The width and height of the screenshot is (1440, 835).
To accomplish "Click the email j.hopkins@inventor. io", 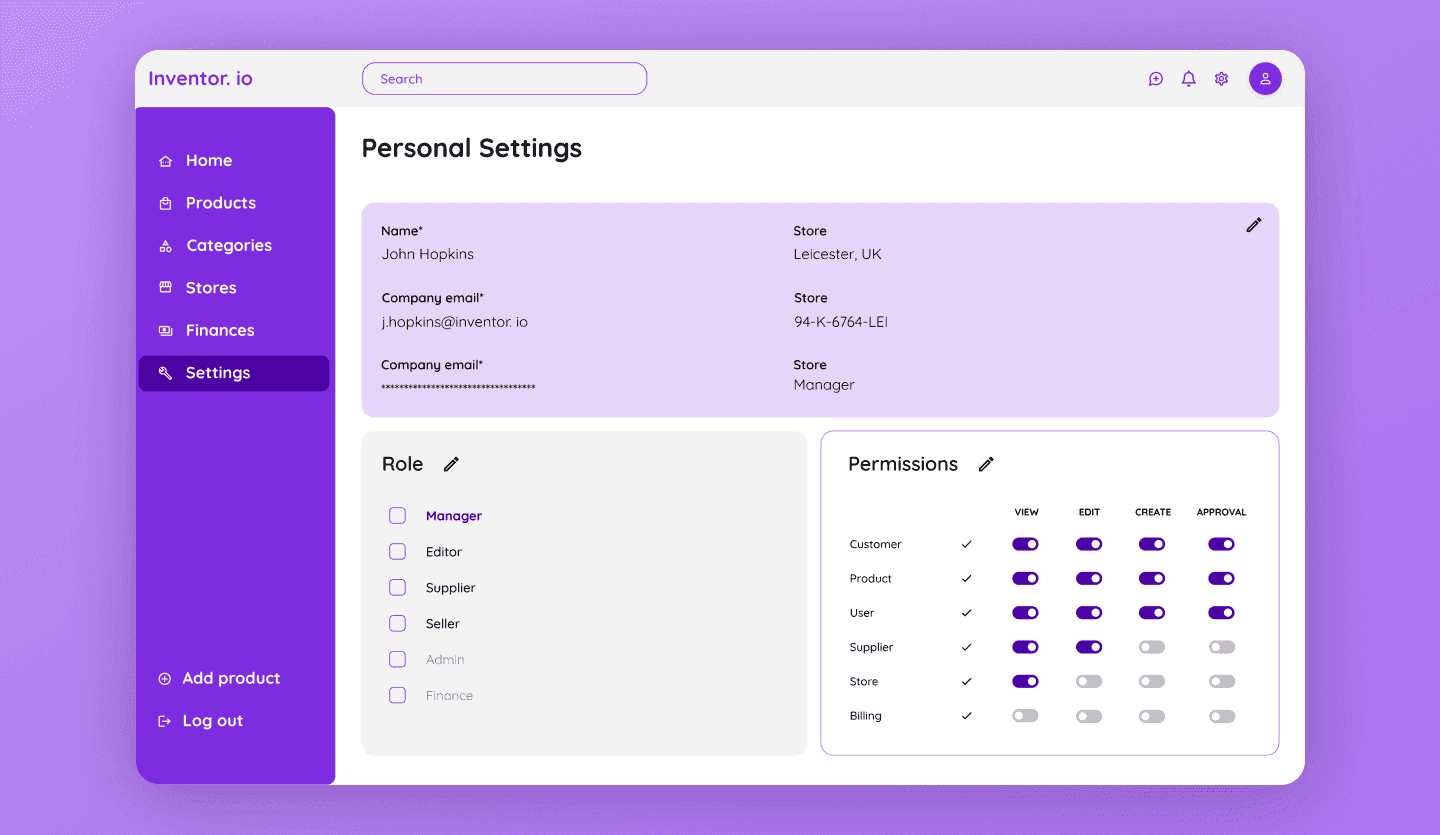I will pos(455,322).
